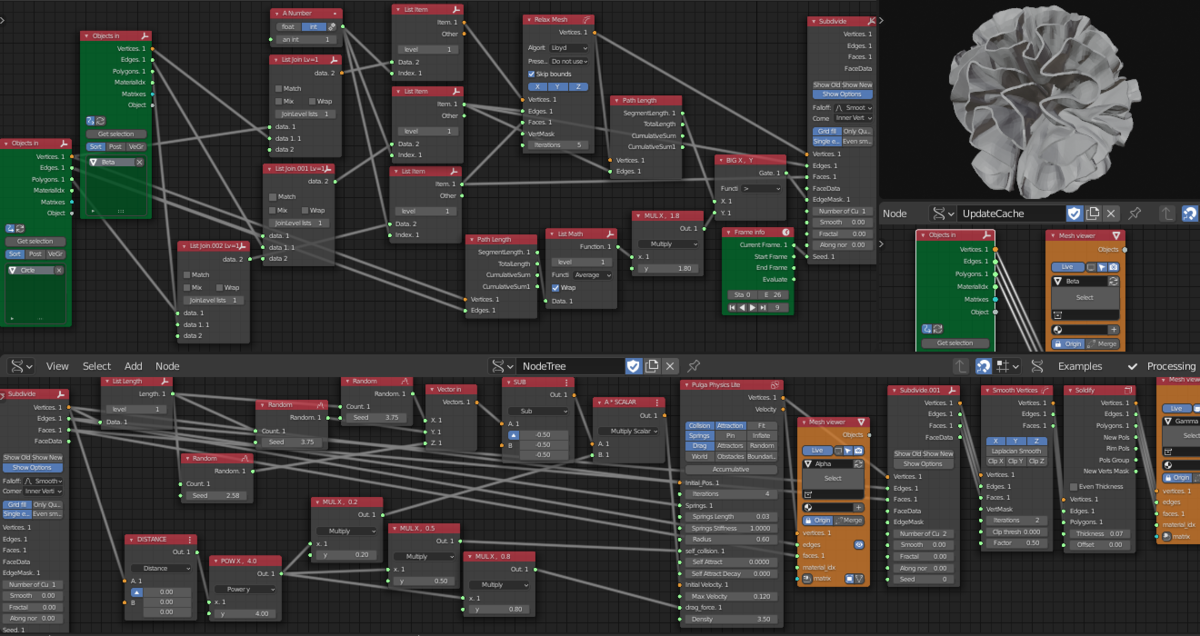
Task: Open the Node menu beside UpdateCache
Action: coord(895,213)
